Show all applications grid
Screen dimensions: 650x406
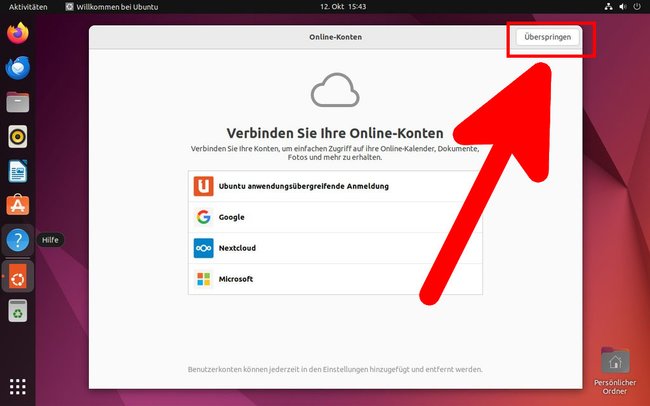click(17, 387)
